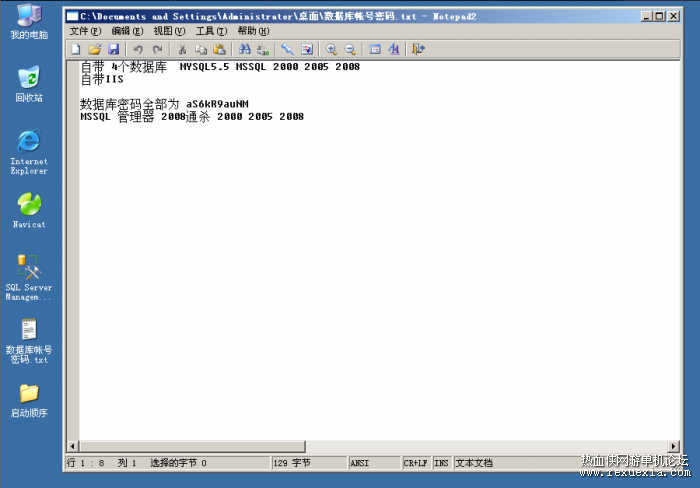Click the 行 1 : 8 position status entry
The image size is (700, 488).
[x=86, y=463]
